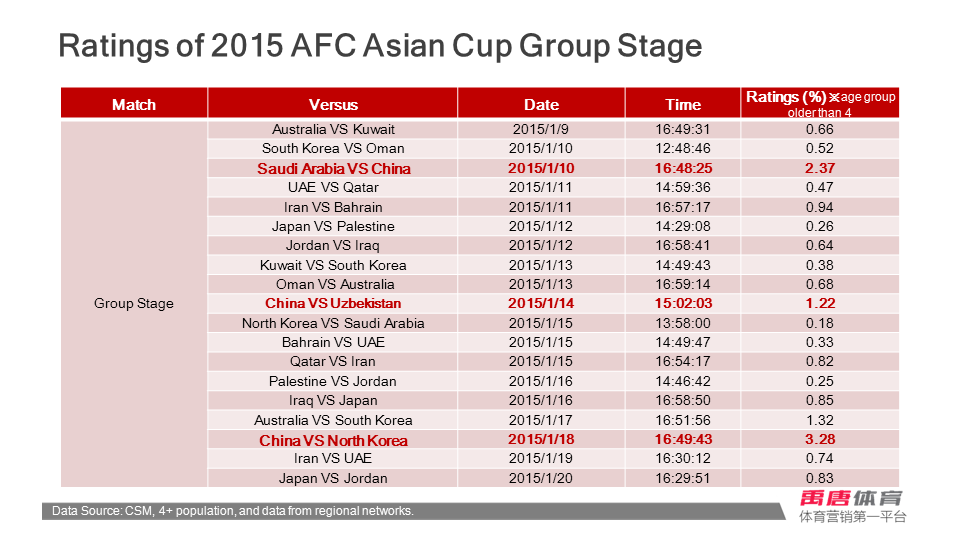This screenshot has width=960, height=540.
Task: Click the Data Source footer note
Action: coord(233,511)
